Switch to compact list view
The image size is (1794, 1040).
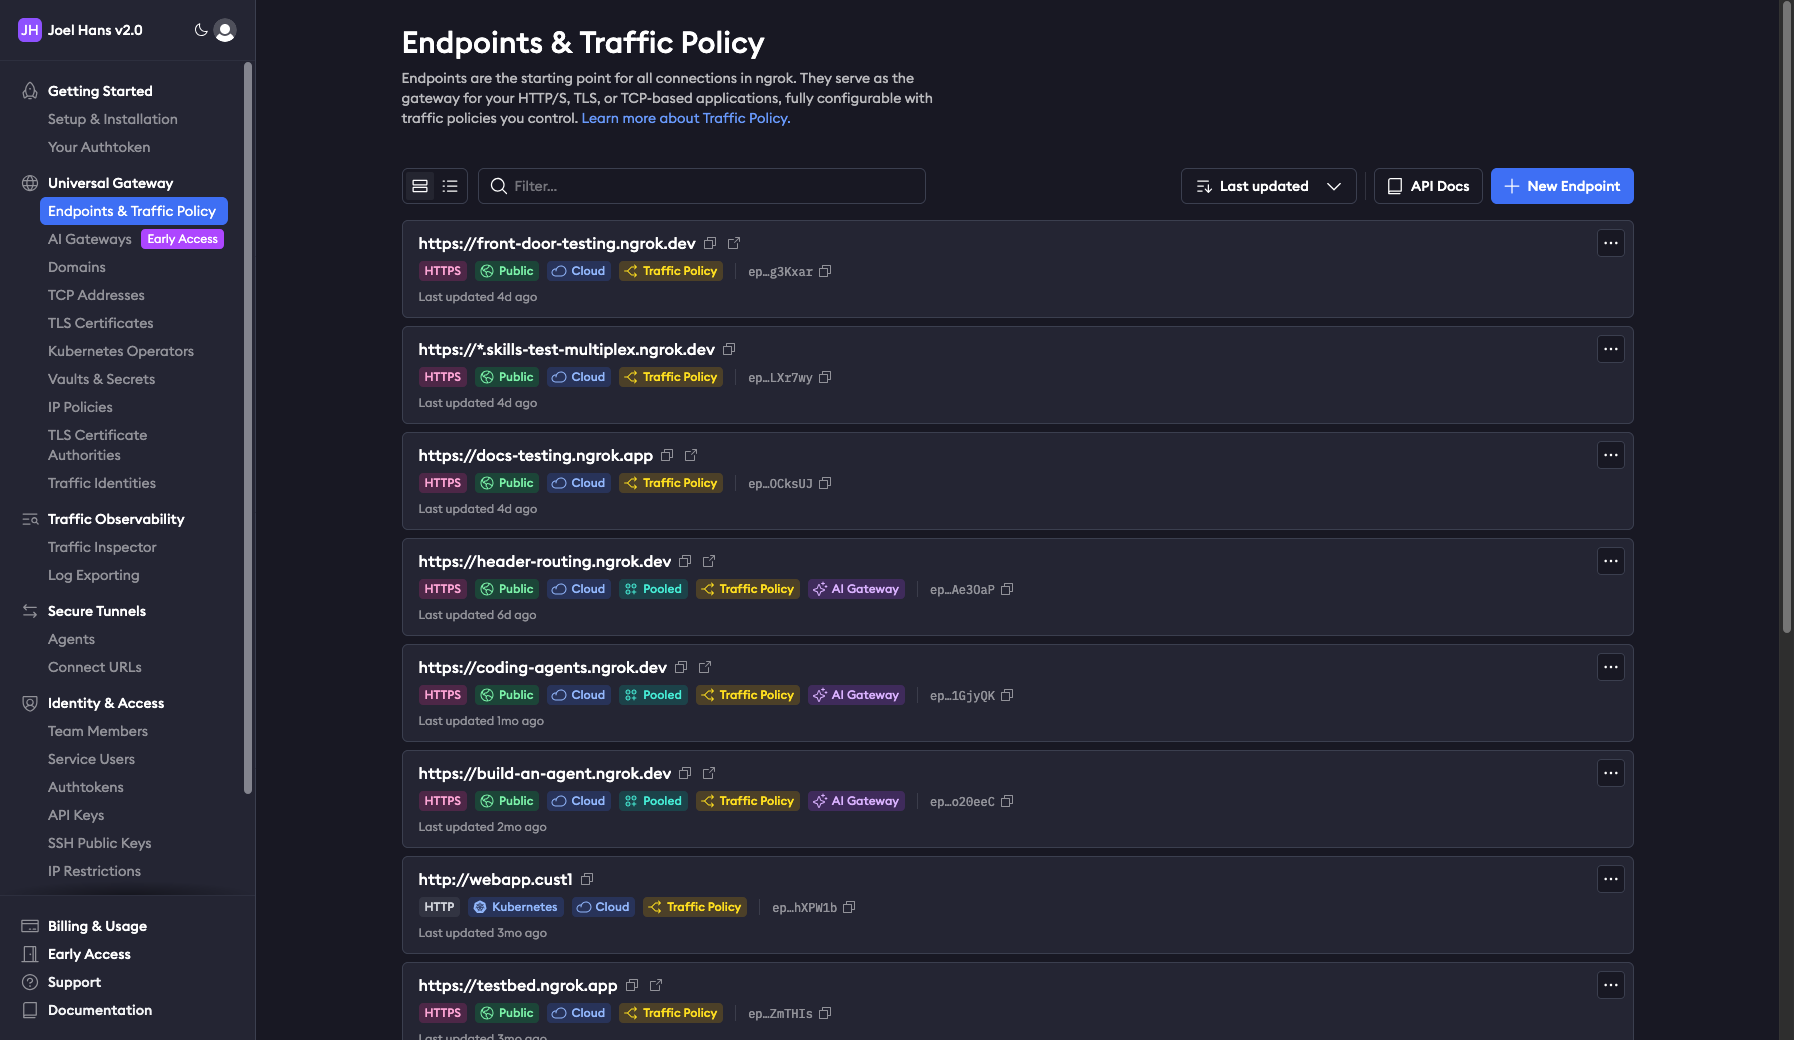[x=450, y=186]
